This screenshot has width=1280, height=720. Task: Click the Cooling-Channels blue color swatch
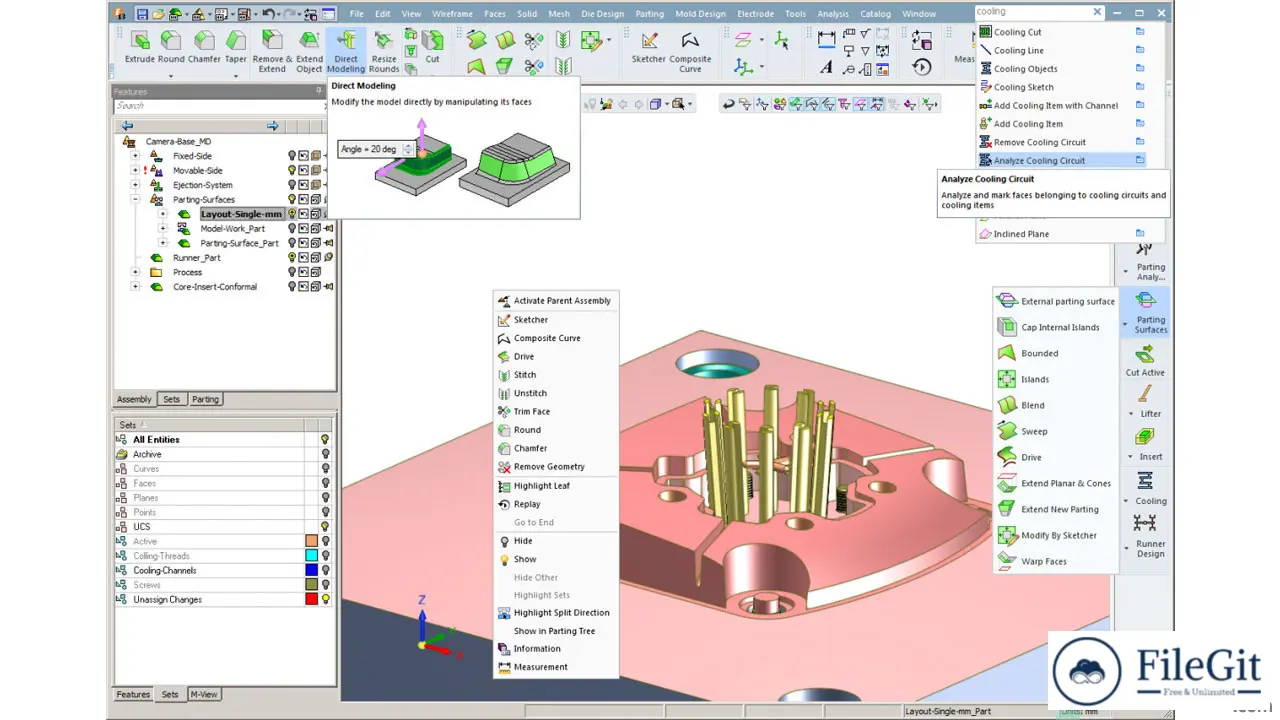(x=311, y=570)
